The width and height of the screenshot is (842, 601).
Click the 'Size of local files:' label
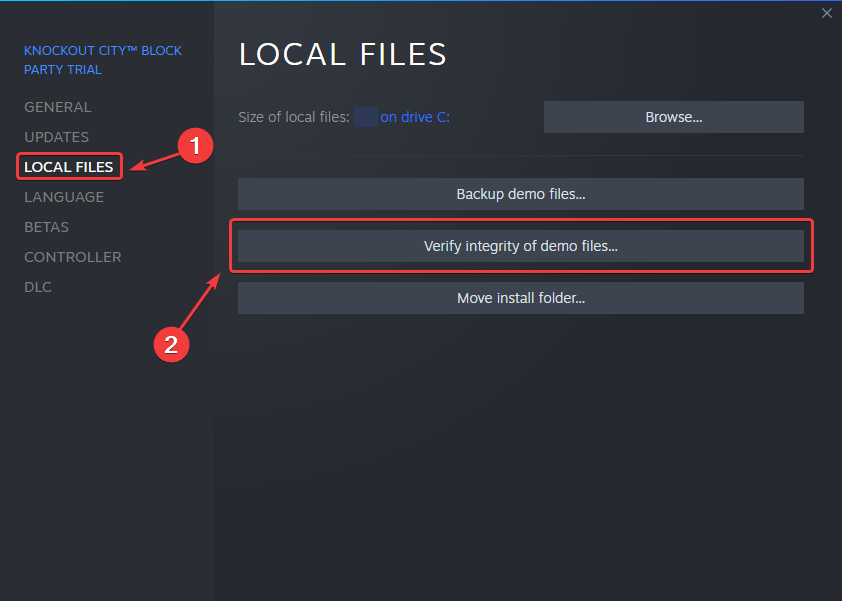(x=294, y=117)
